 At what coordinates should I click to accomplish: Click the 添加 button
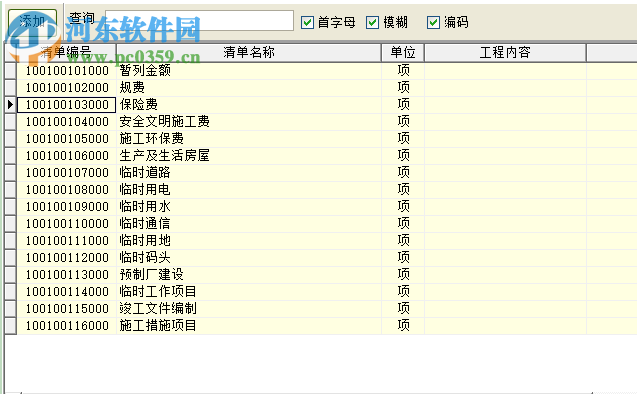[32, 22]
